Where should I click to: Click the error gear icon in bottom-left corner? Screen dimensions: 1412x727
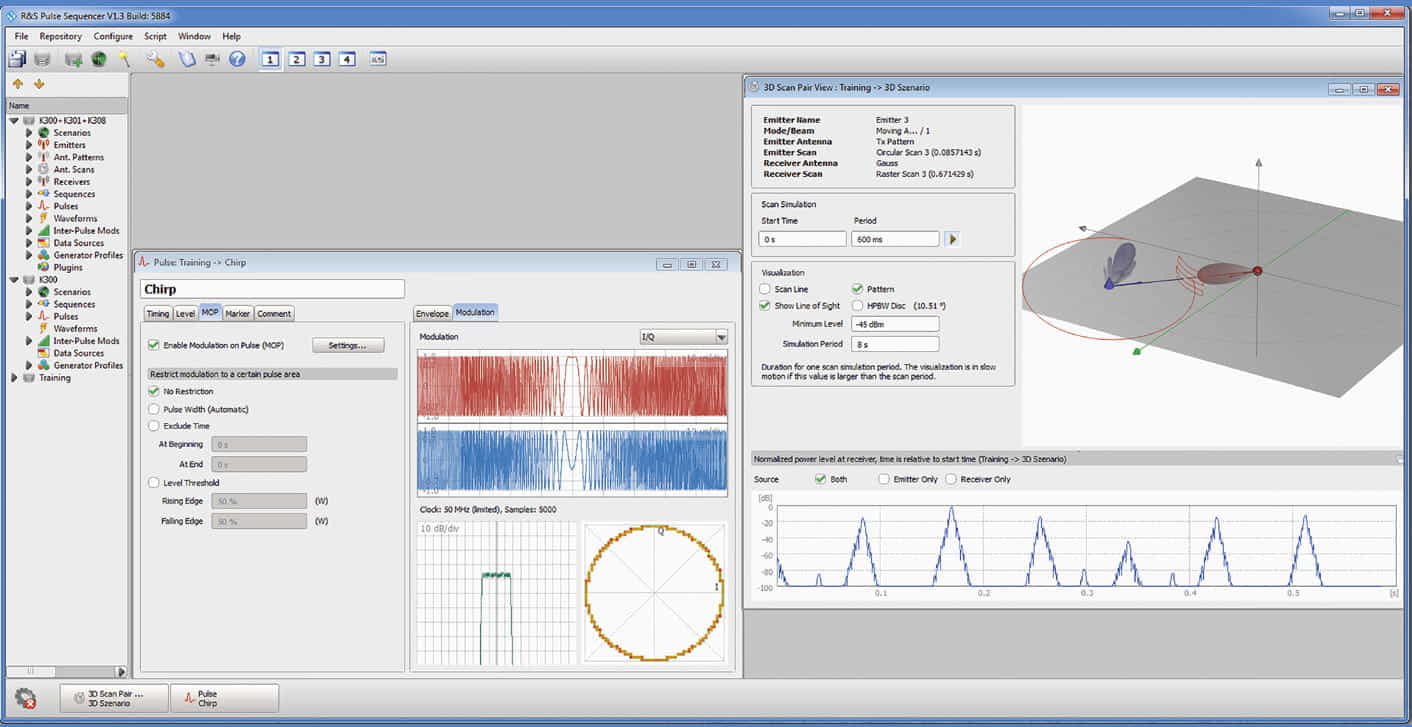coord(26,698)
